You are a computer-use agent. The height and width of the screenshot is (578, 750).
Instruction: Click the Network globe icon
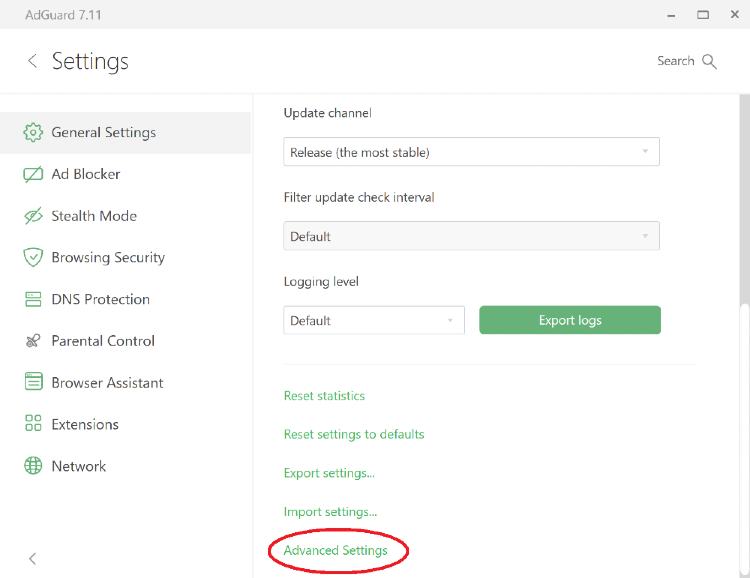(x=33, y=466)
